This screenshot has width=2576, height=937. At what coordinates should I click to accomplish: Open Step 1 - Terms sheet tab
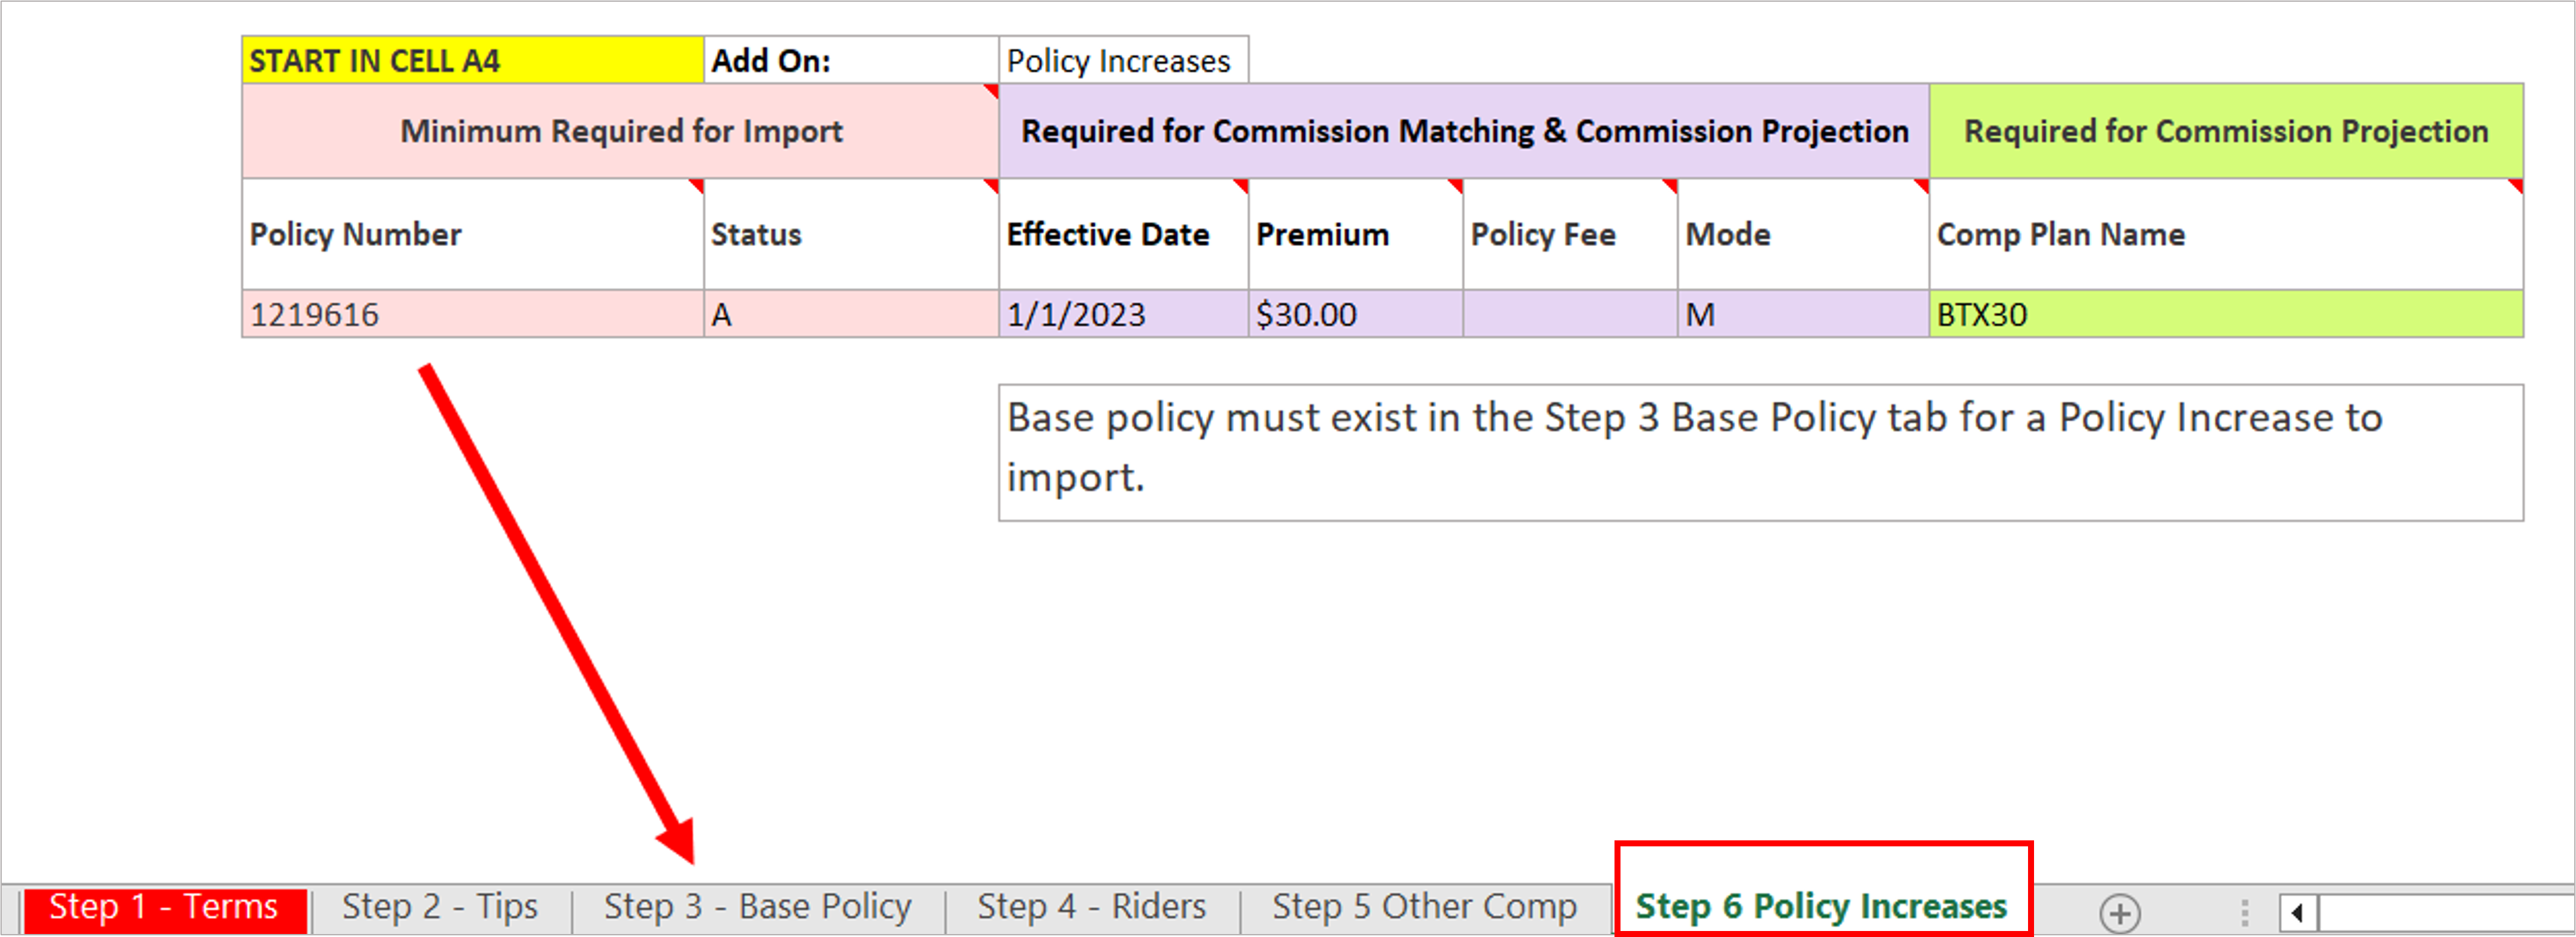pos(164,907)
